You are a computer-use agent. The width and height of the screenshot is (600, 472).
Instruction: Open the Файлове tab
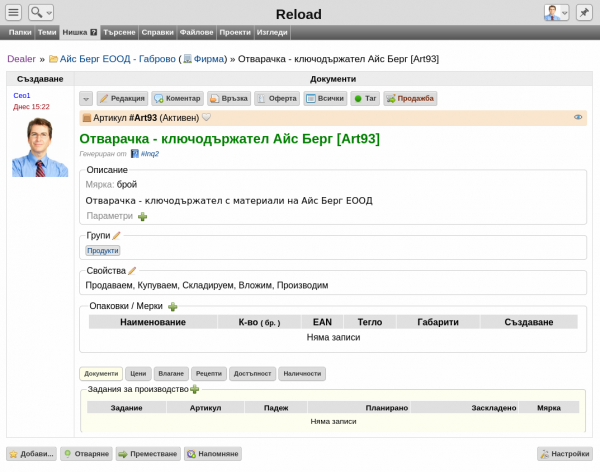[197, 33]
